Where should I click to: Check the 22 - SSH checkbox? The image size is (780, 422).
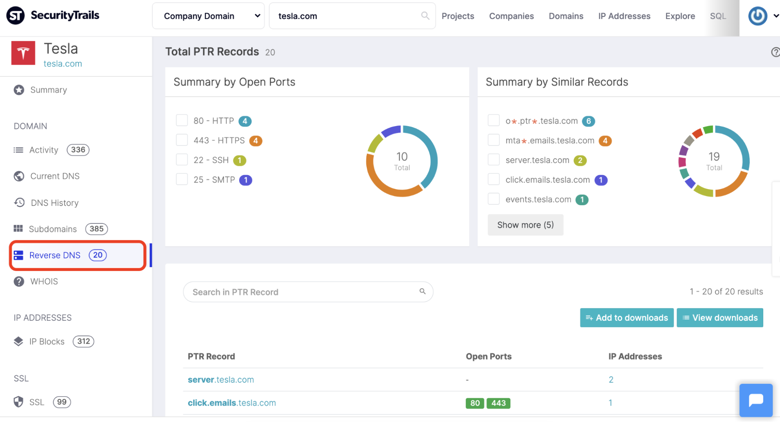[x=182, y=160]
